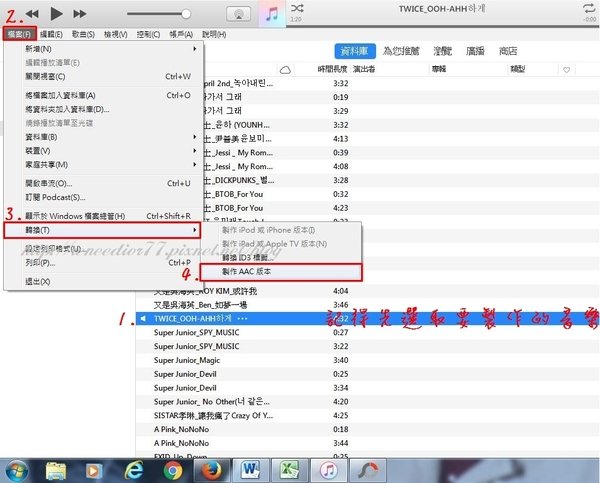
Task: Open the 檔案(F) menu
Action: [20, 34]
